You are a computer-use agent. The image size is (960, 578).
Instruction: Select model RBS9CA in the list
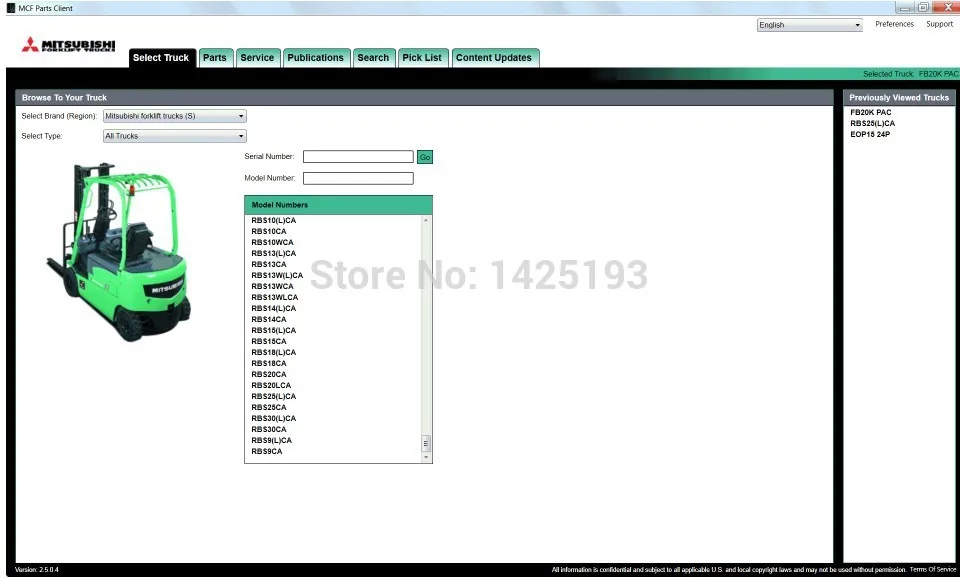[267, 452]
